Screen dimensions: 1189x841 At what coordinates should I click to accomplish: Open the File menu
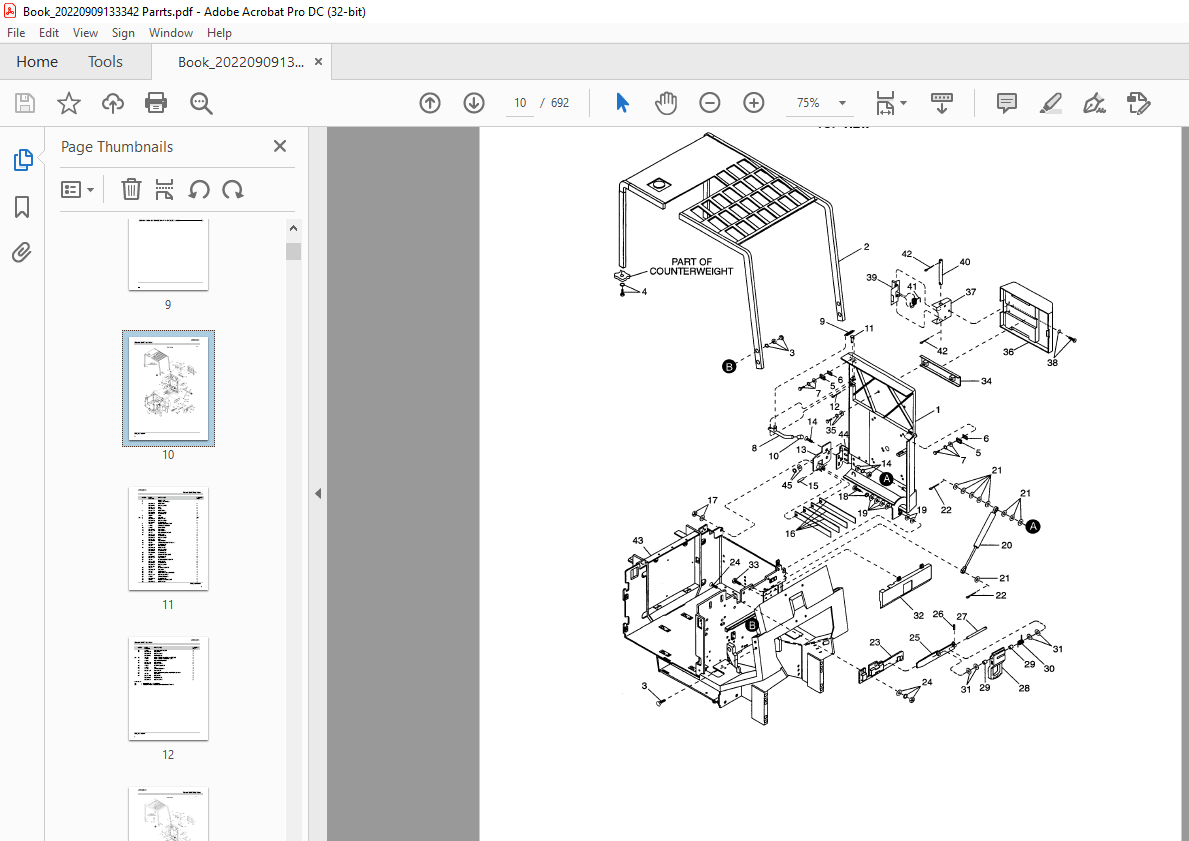(16, 33)
